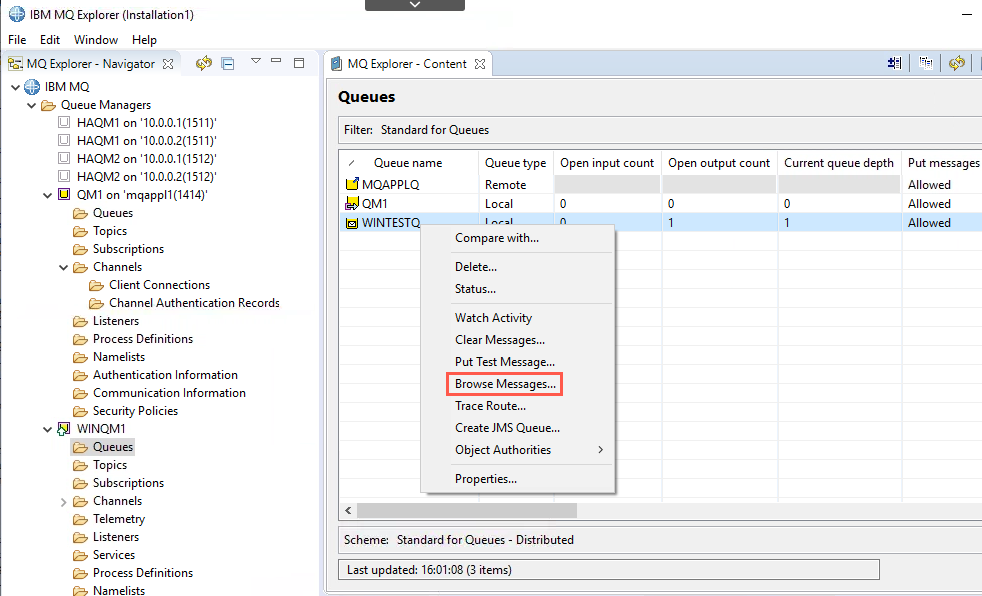Click the Services folder icon under WINQM1
Screen dimensions: 982x596
(80, 555)
